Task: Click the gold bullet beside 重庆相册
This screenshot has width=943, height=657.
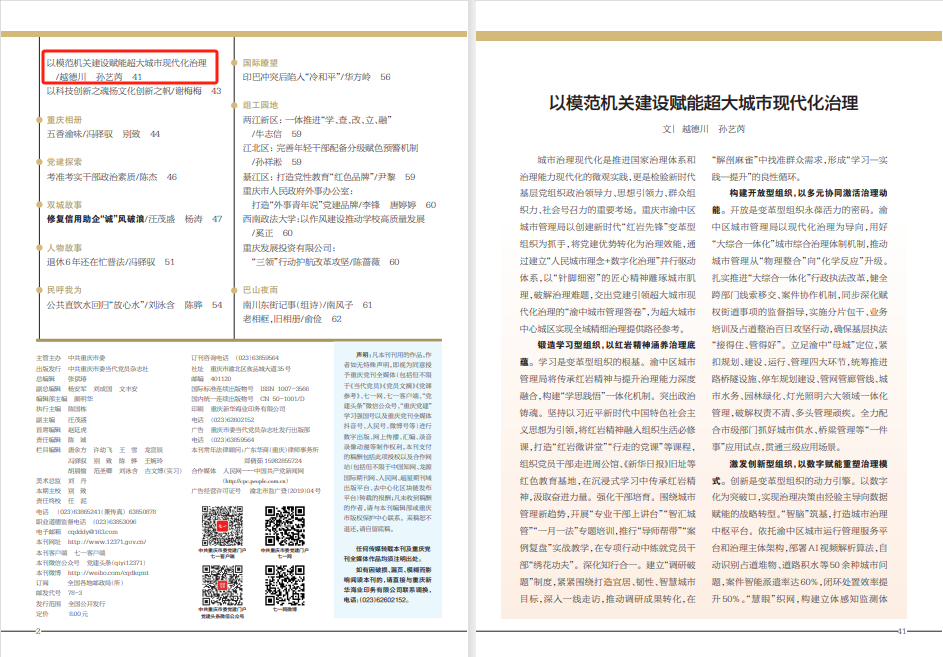Action: (x=40, y=119)
